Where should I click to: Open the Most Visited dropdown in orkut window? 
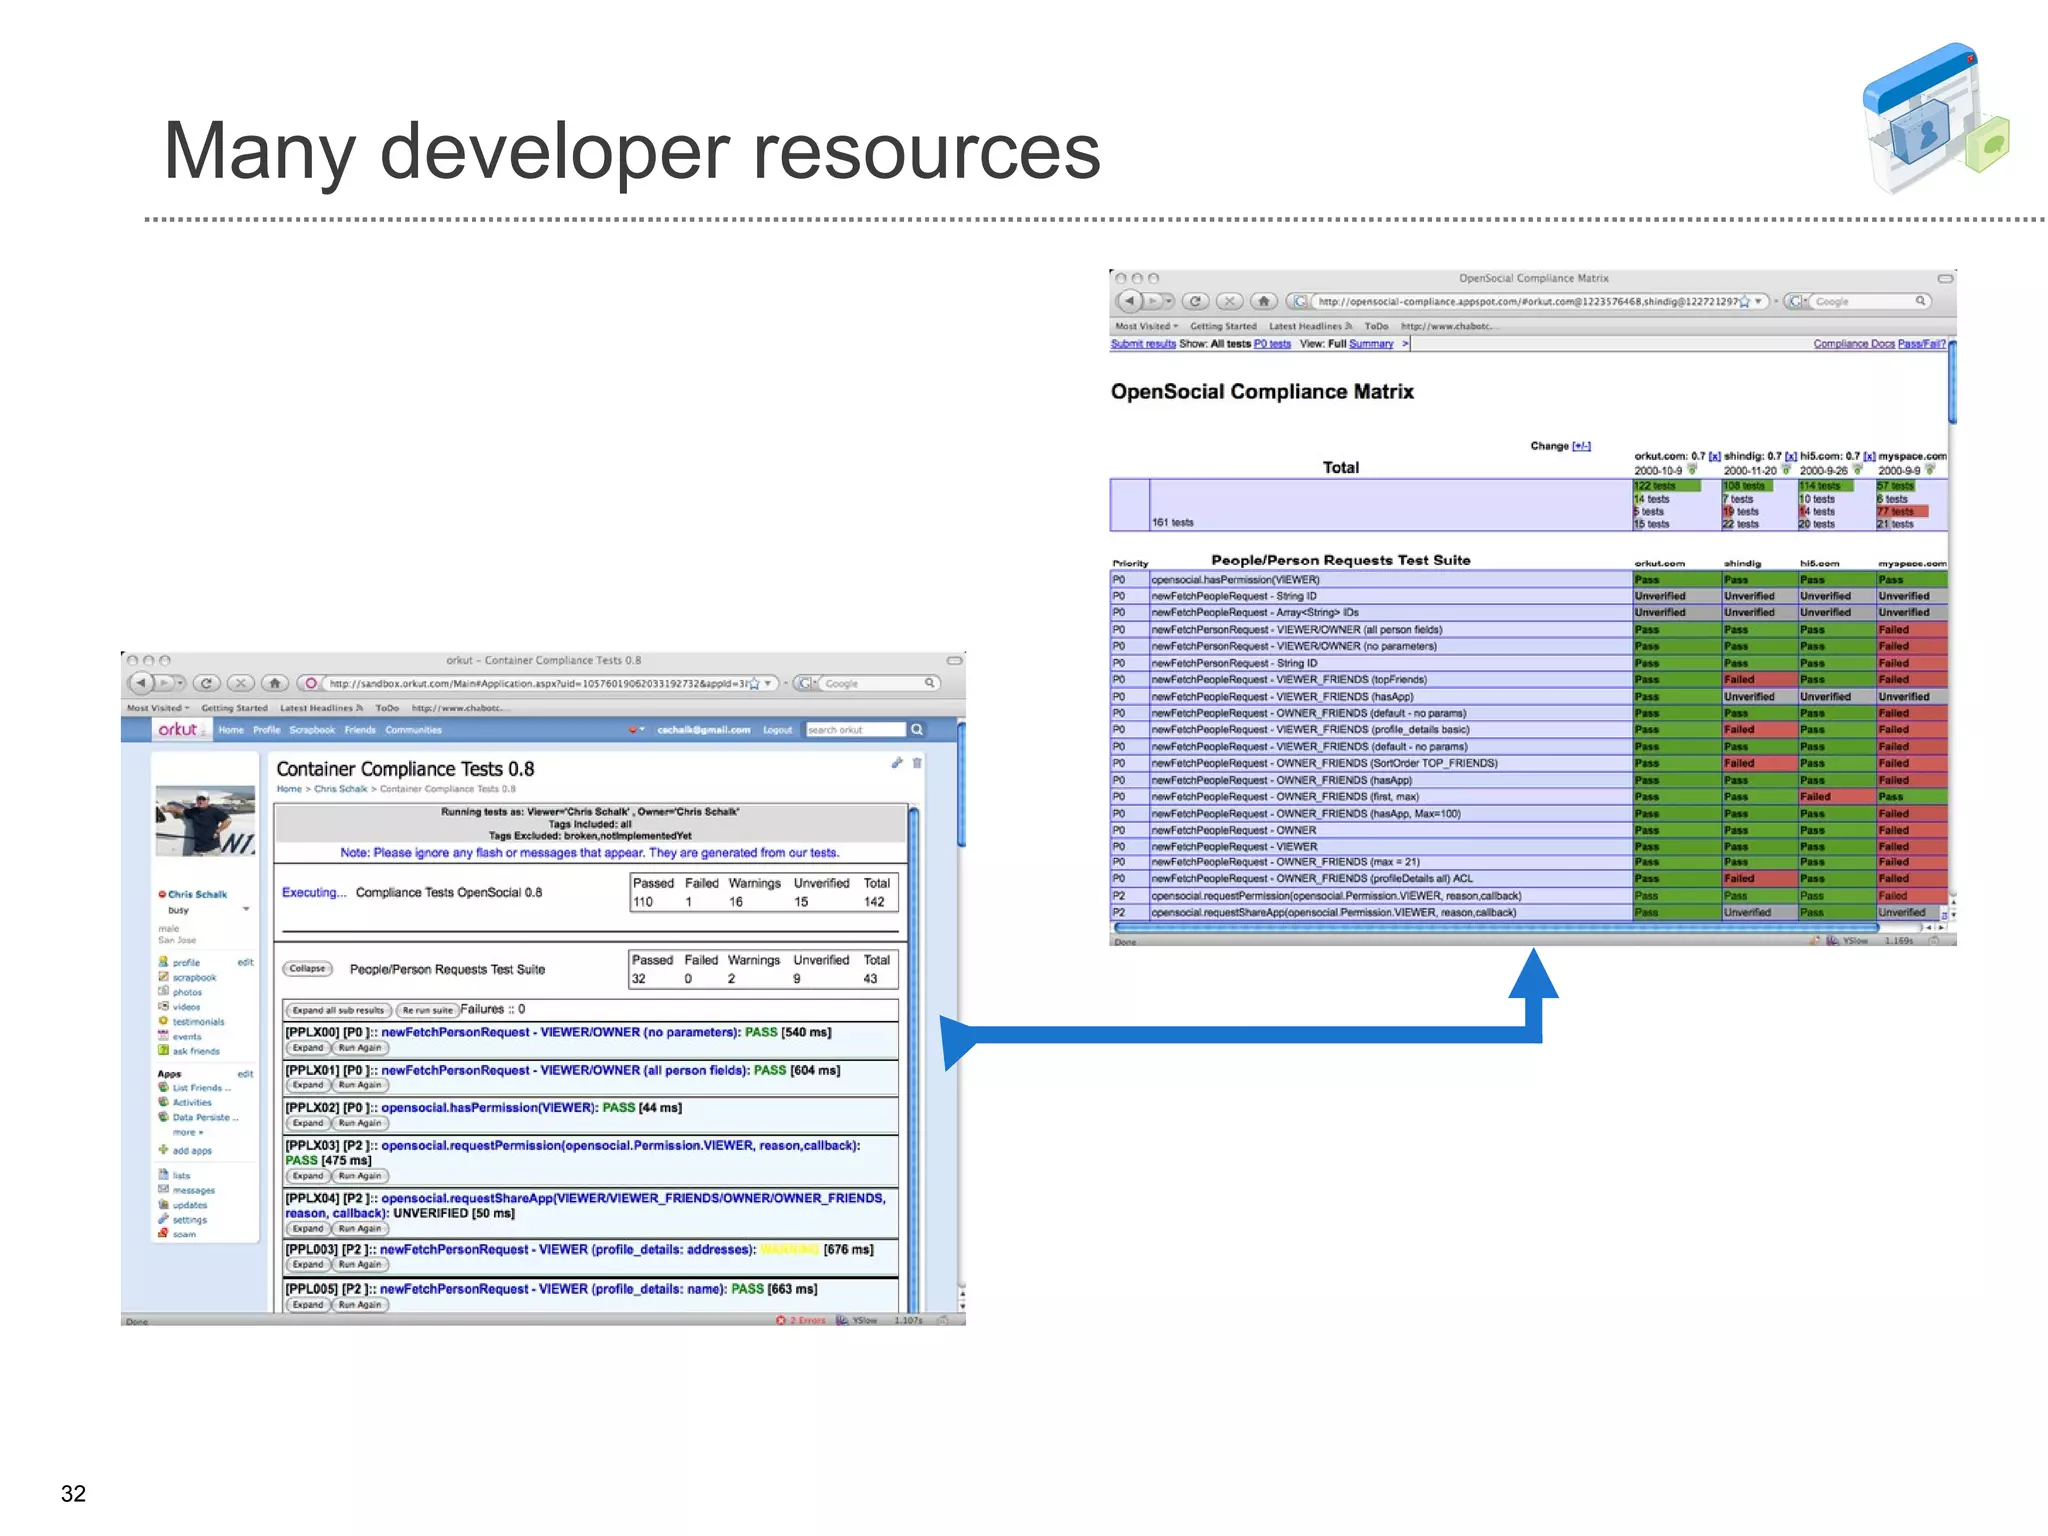click(x=158, y=708)
